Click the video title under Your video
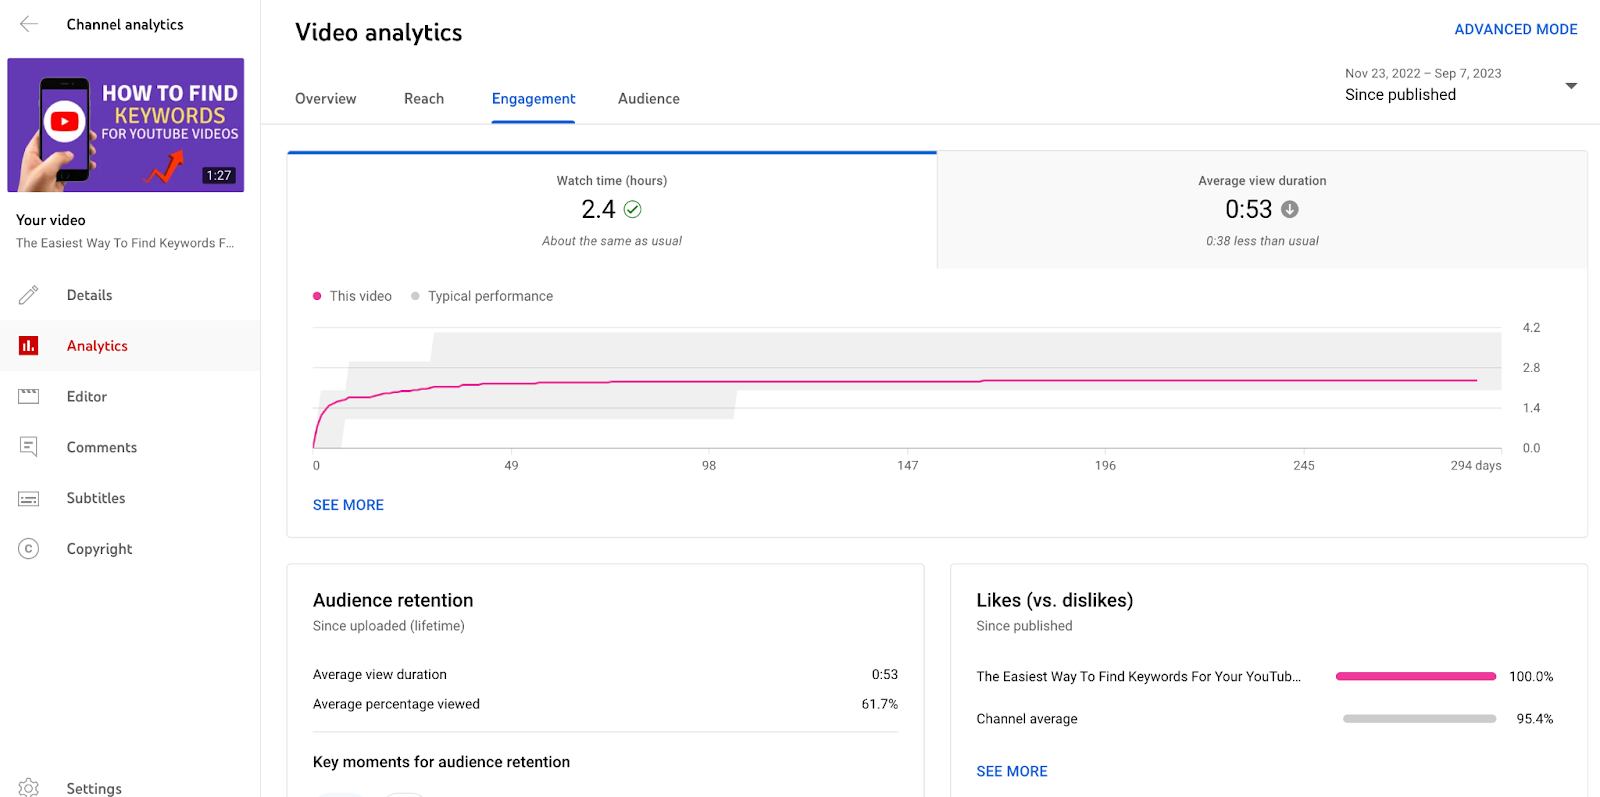The height and width of the screenshot is (797, 1600). point(125,243)
